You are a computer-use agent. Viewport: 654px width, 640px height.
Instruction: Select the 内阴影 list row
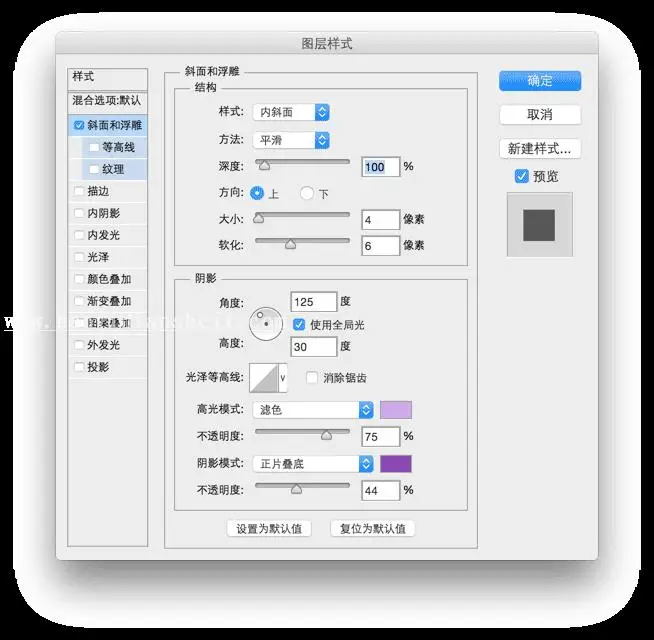pos(108,213)
